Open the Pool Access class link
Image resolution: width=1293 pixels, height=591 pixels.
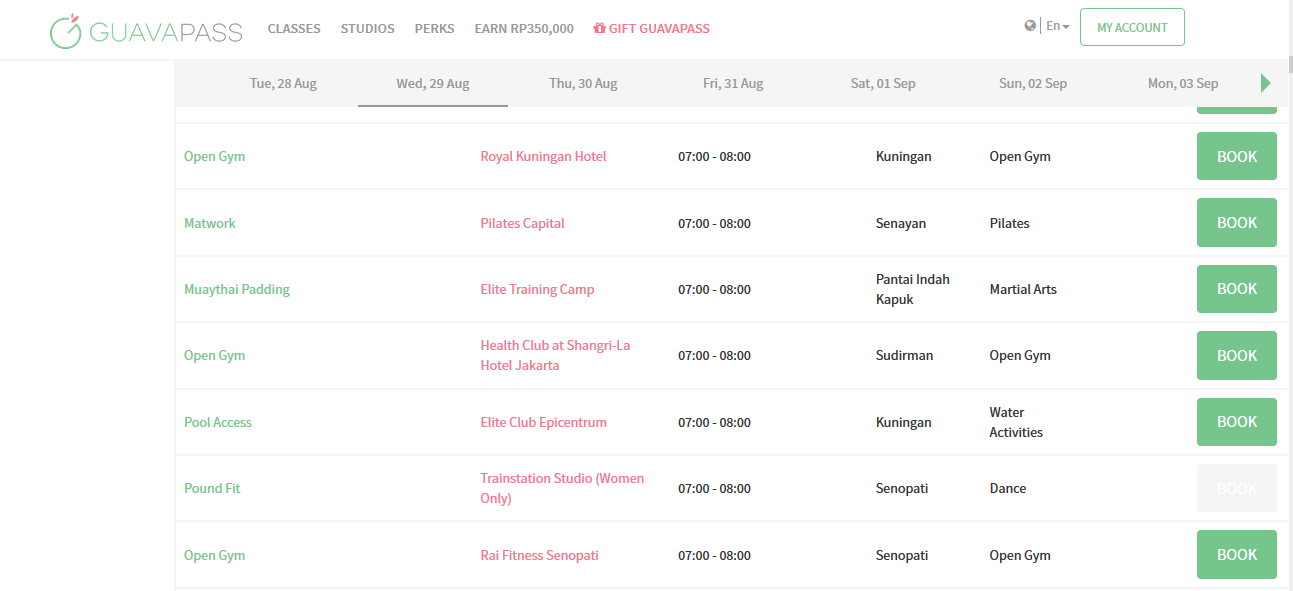pos(218,422)
